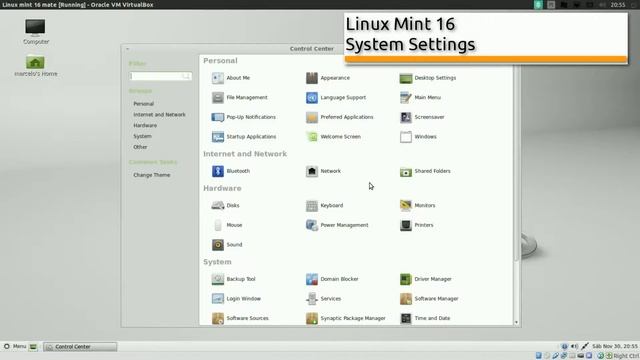Jump to the Other group in sidebar
This screenshot has width=640, height=360.
click(140, 147)
